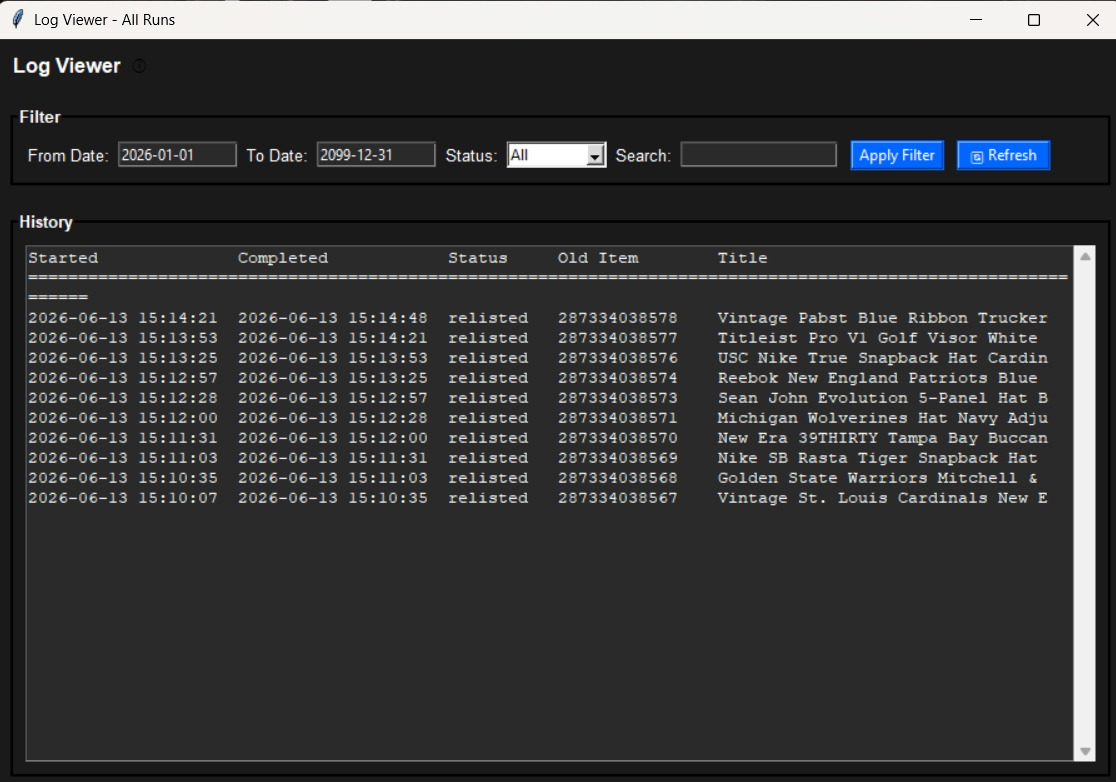Click old item number 287334038571

click(617, 418)
